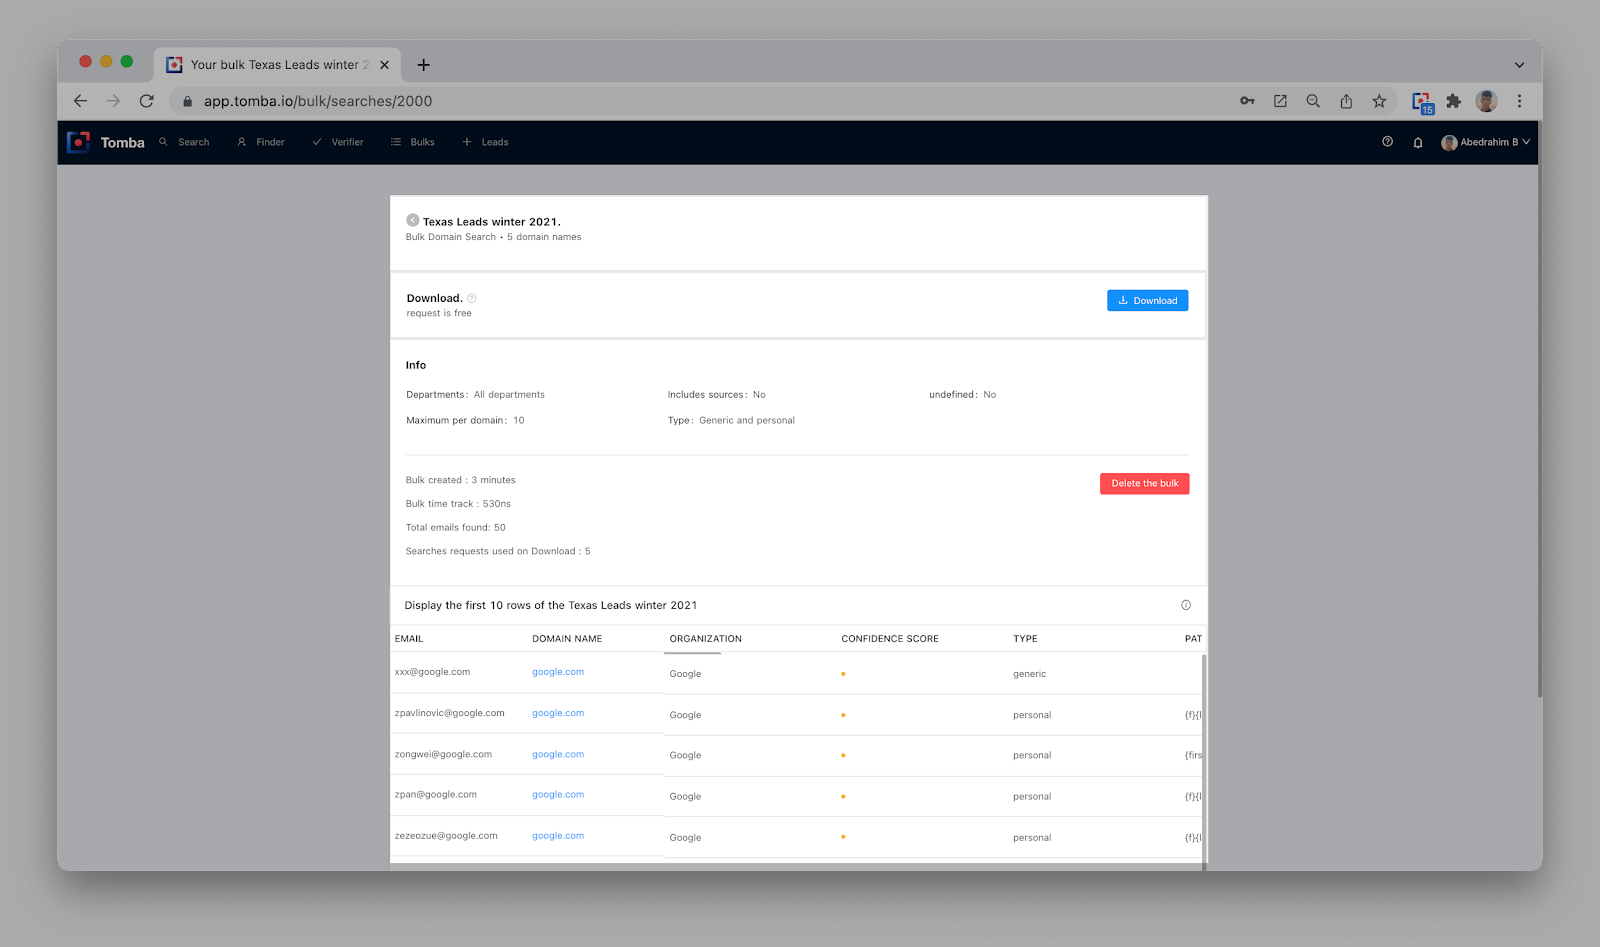Click the Chrome profile avatar

tap(1487, 101)
